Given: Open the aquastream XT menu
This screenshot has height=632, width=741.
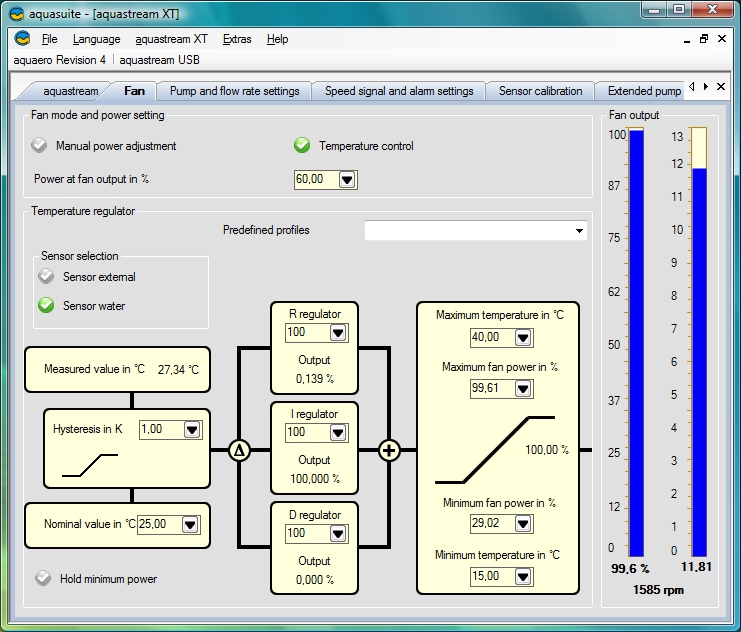Looking at the screenshot, I should [x=172, y=39].
